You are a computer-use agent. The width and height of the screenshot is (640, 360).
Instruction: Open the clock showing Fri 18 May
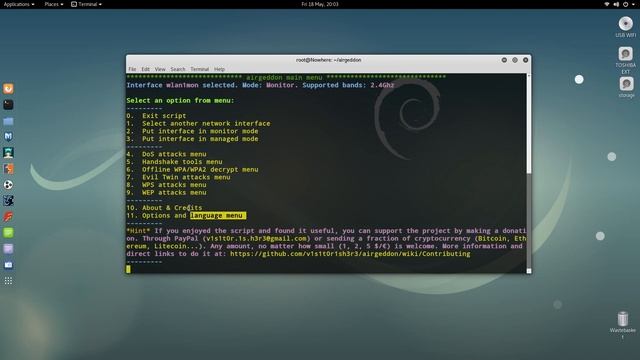(320, 4)
